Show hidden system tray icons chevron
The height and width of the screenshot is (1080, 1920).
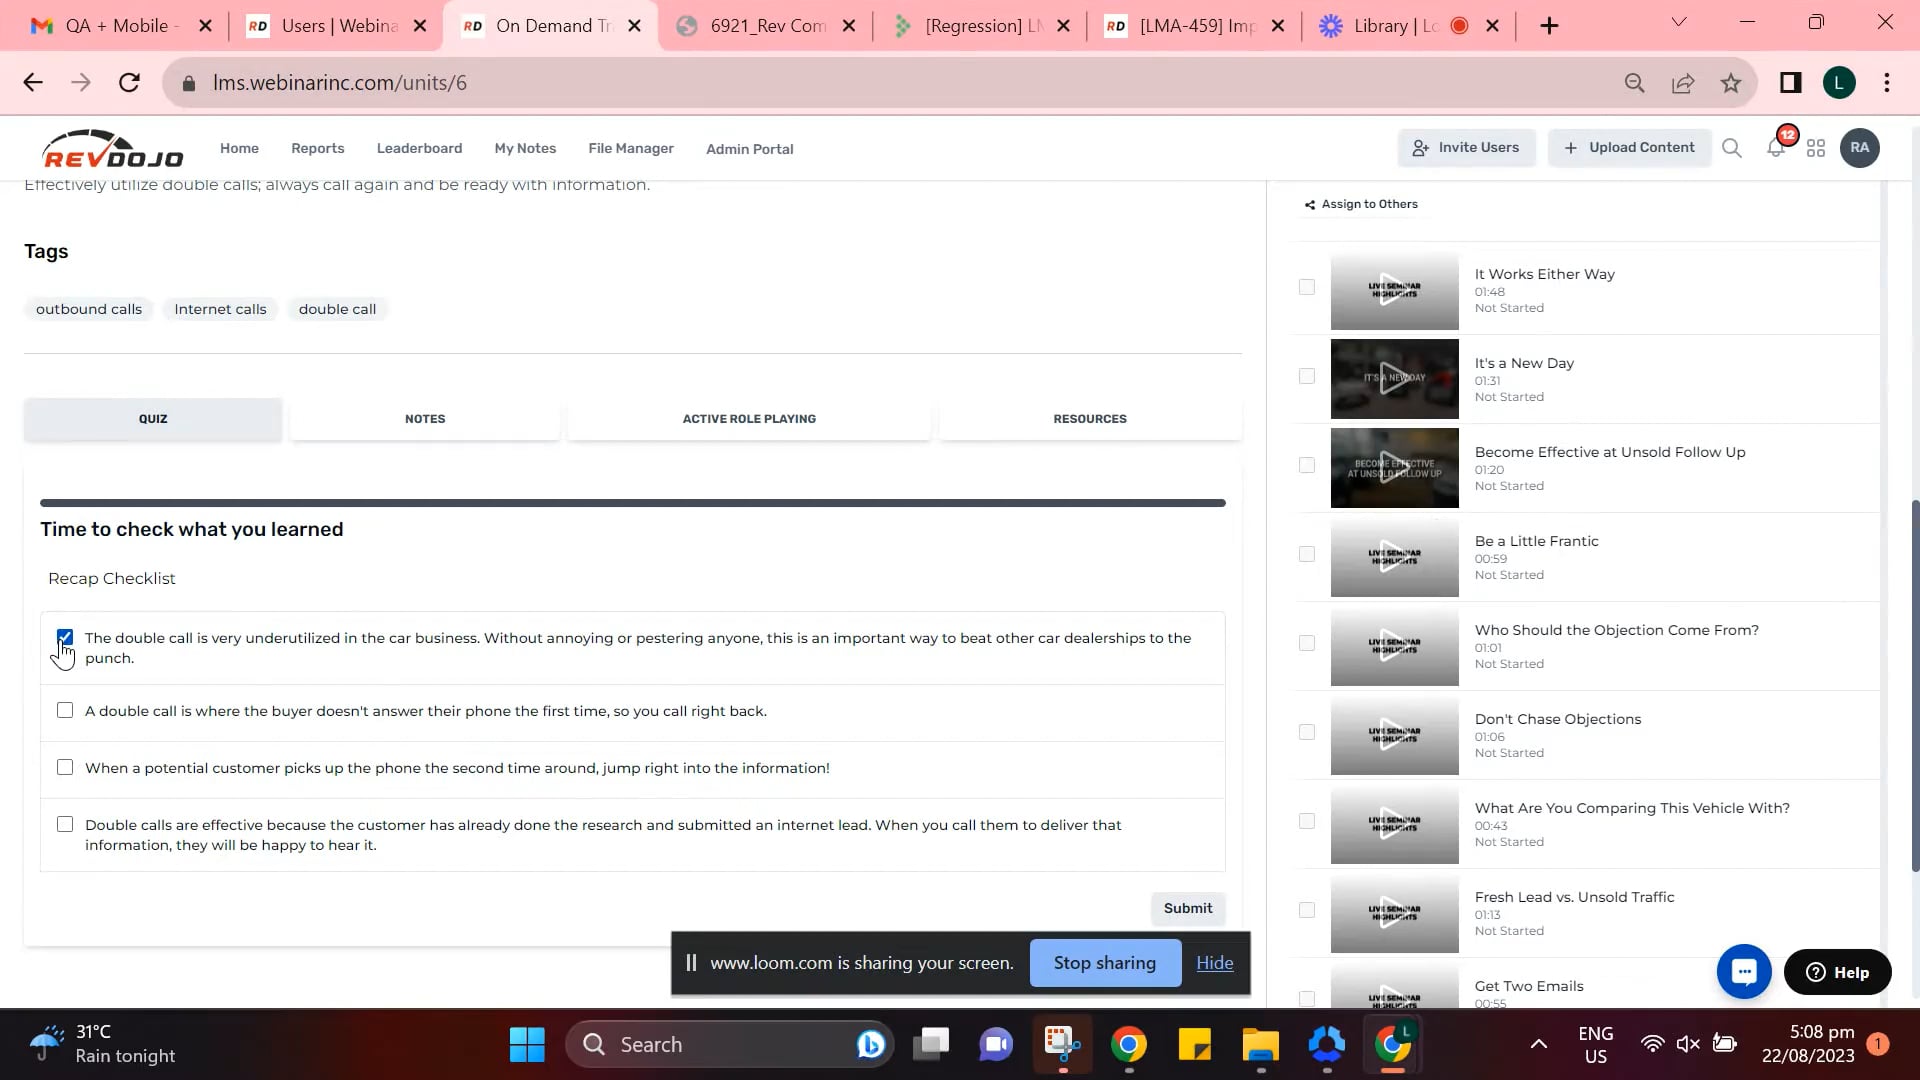(1539, 1045)
